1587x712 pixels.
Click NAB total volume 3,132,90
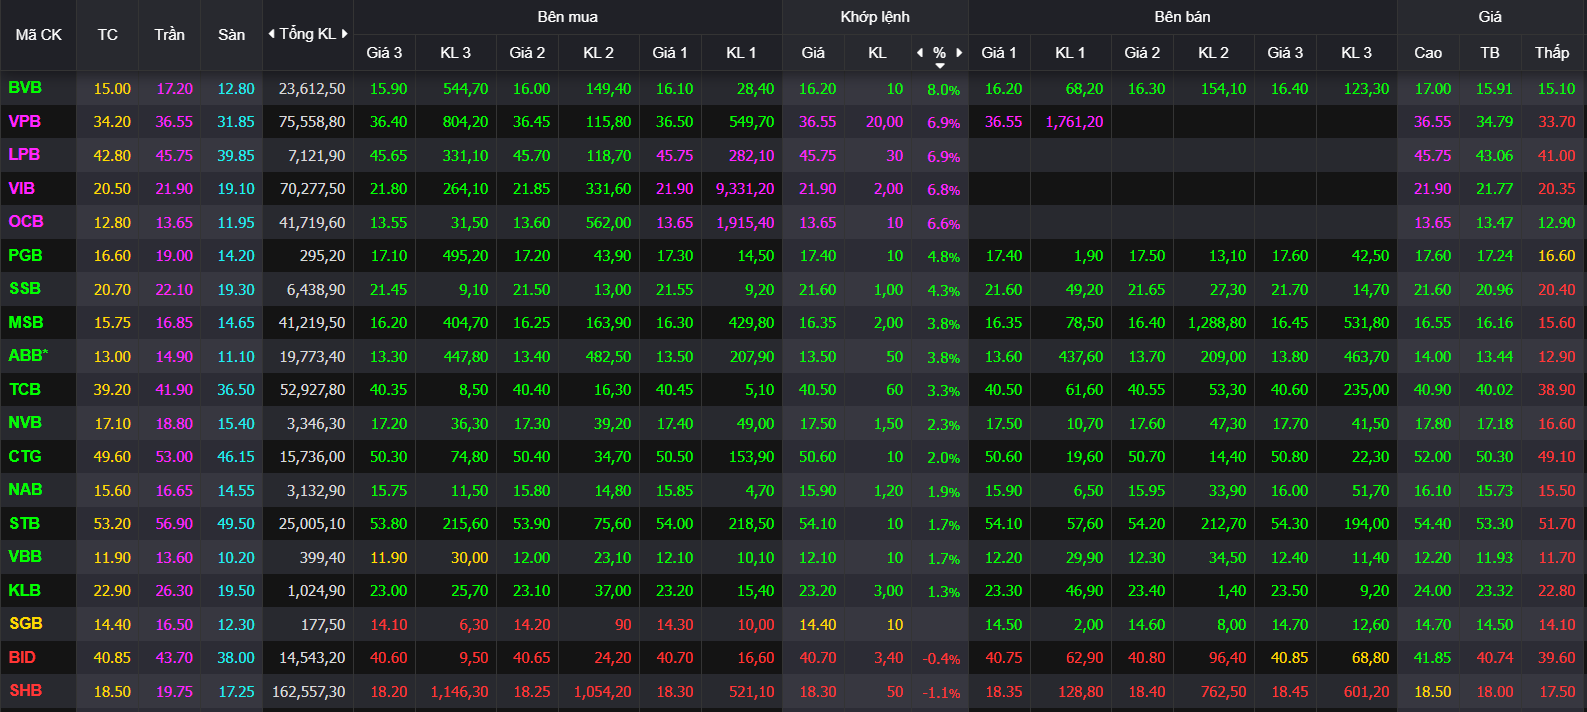[316, 491]
